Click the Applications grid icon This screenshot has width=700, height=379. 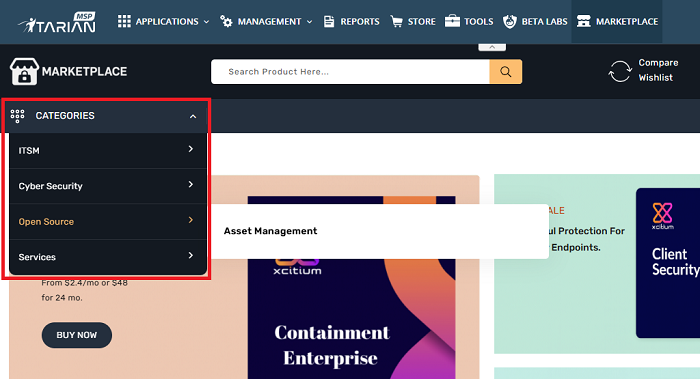[x=124, y=21]
